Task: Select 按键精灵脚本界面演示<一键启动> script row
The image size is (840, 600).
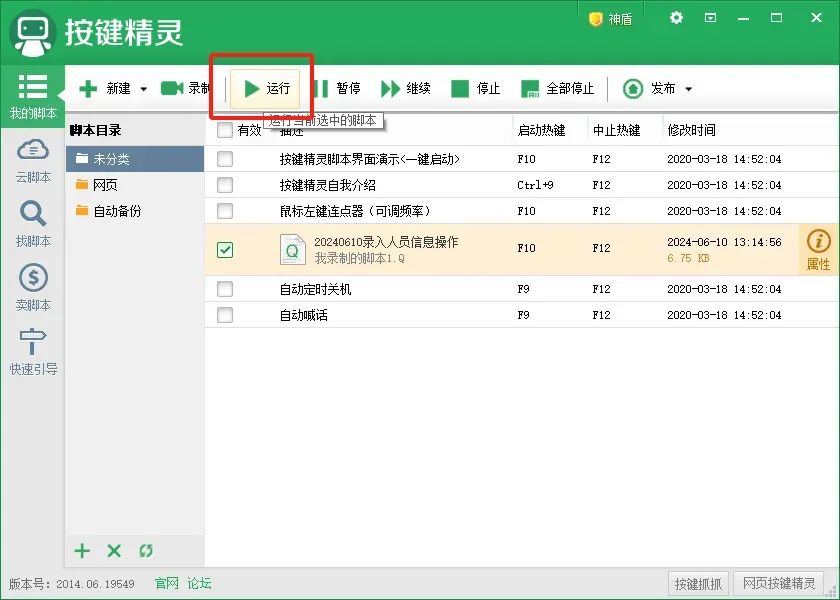Action: (521, 159)
